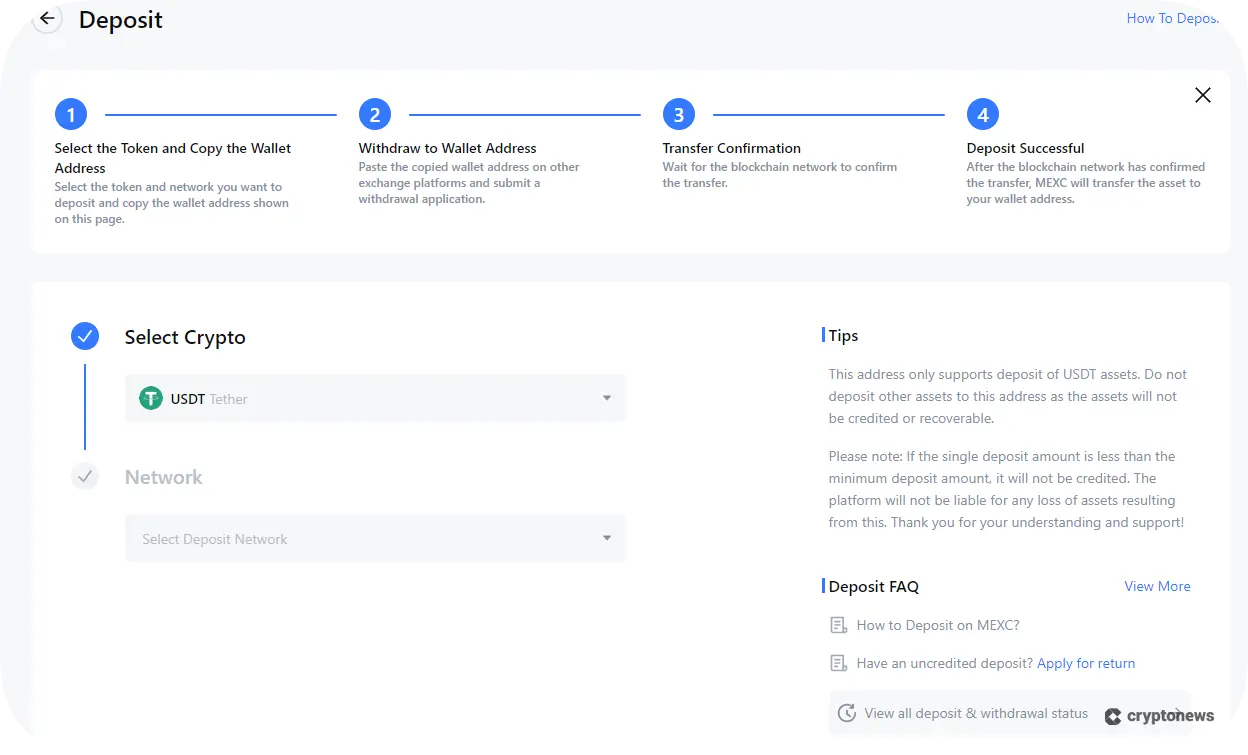Select the 'Withdraw to Wallet Address' step heading

coord(448,148)
